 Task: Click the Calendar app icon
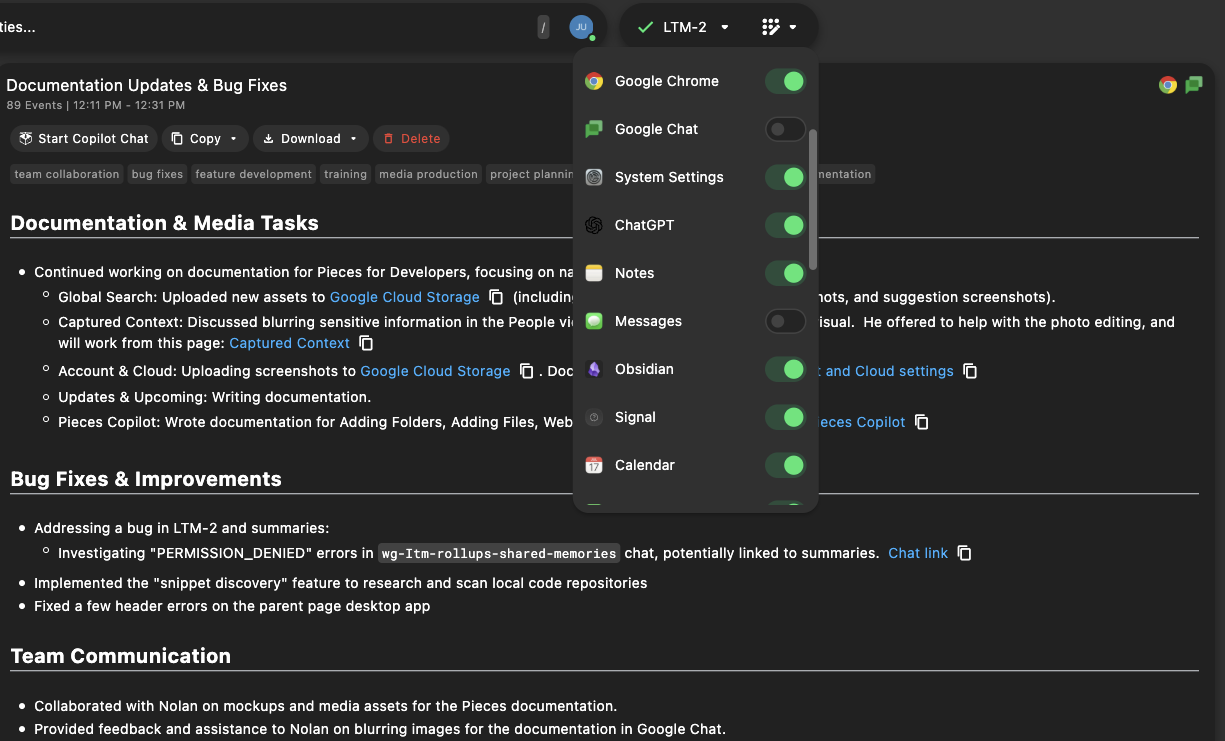pos(594,465)
